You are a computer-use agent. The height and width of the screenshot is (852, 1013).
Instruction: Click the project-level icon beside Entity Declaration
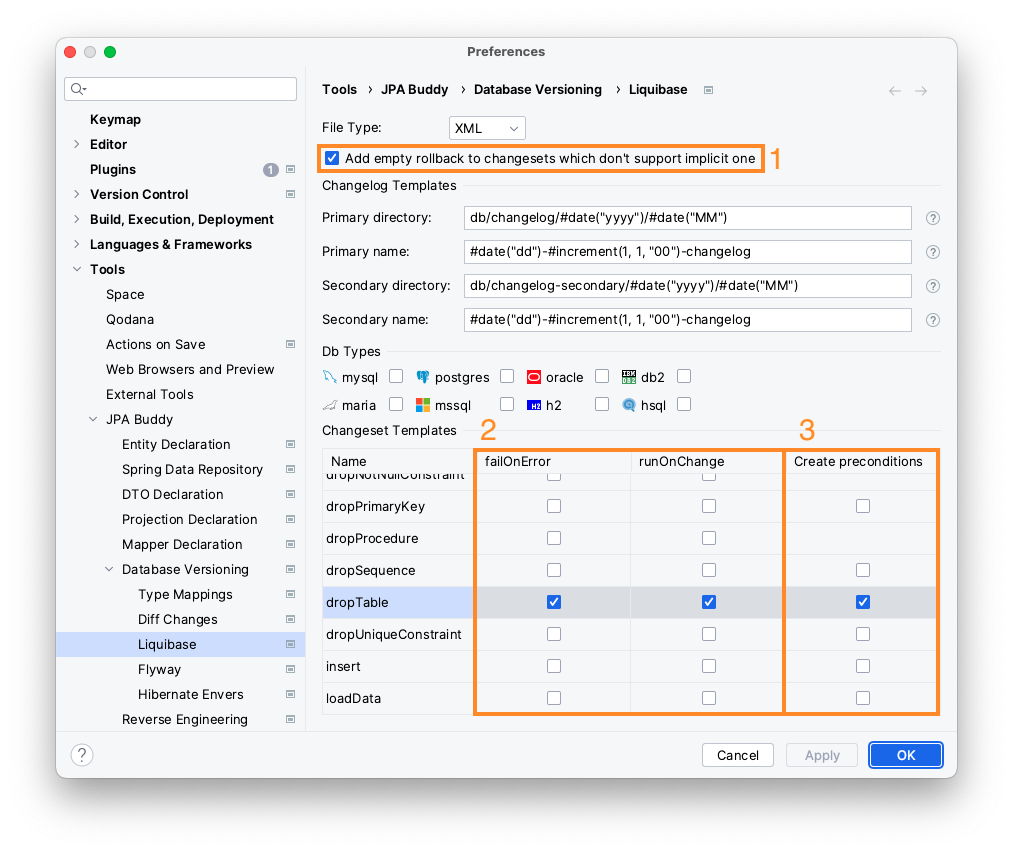coord(291,444)
